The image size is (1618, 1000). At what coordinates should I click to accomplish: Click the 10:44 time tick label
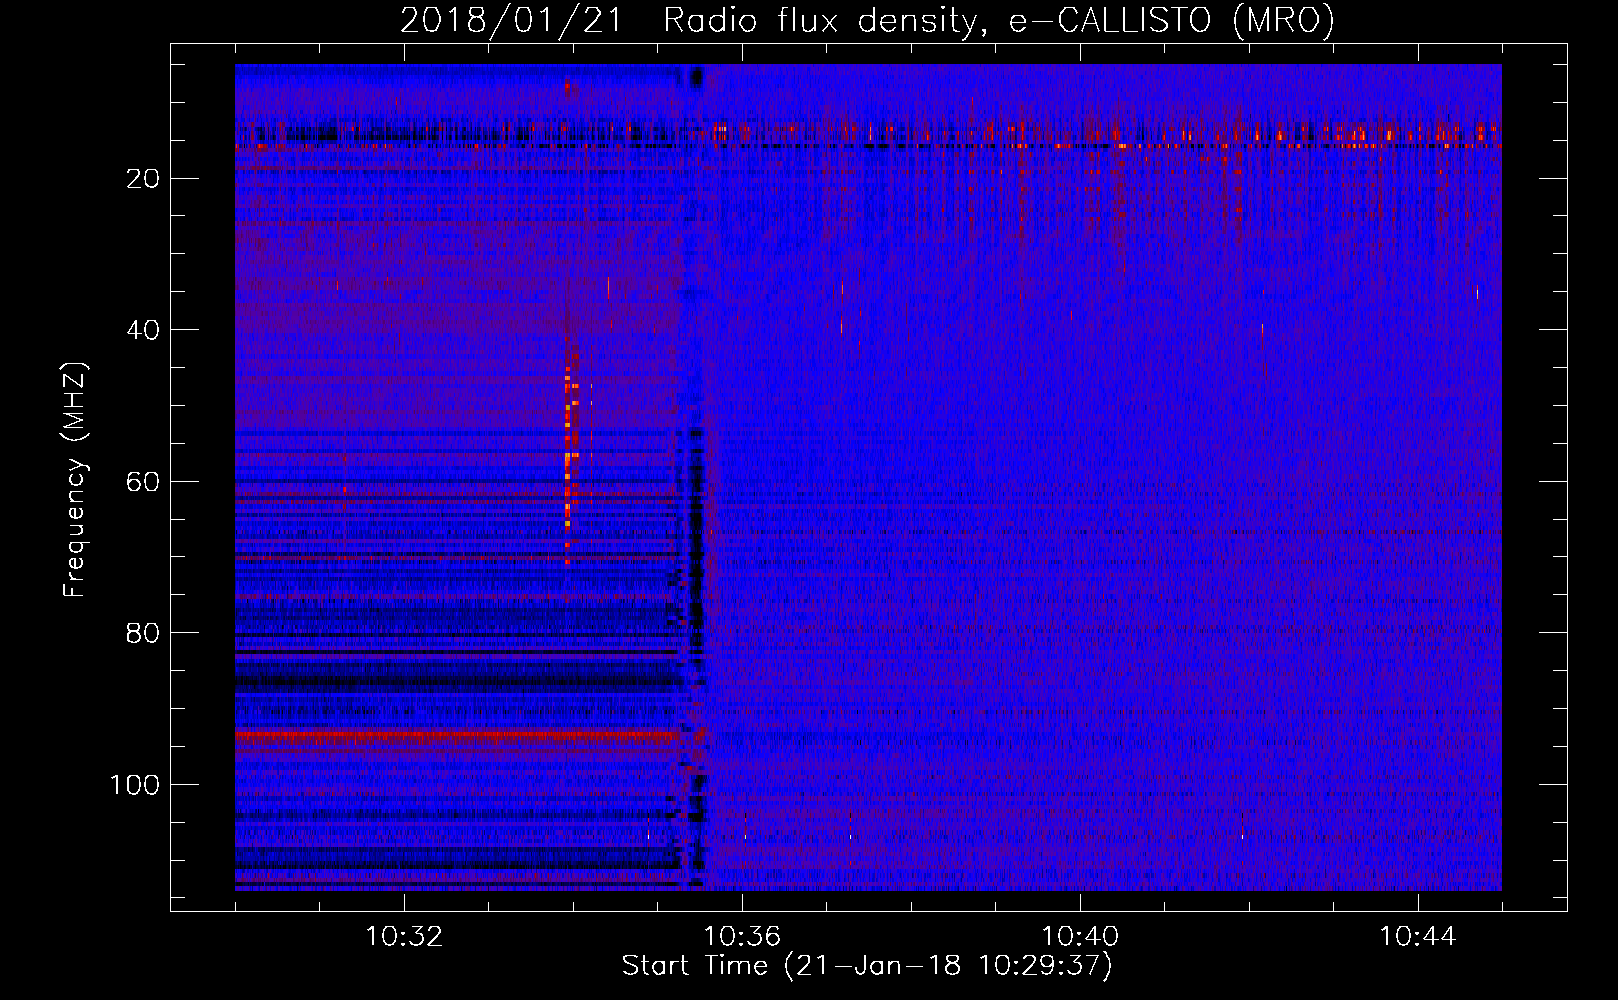point(1418,937)
